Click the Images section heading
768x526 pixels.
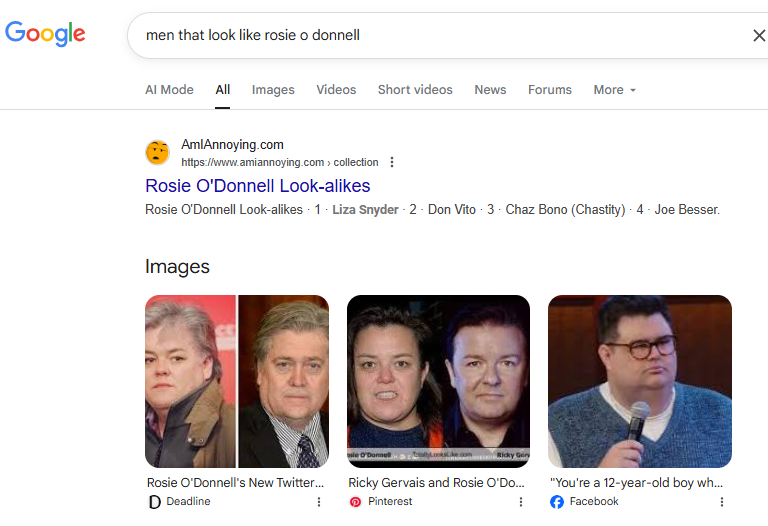point(177,266)
